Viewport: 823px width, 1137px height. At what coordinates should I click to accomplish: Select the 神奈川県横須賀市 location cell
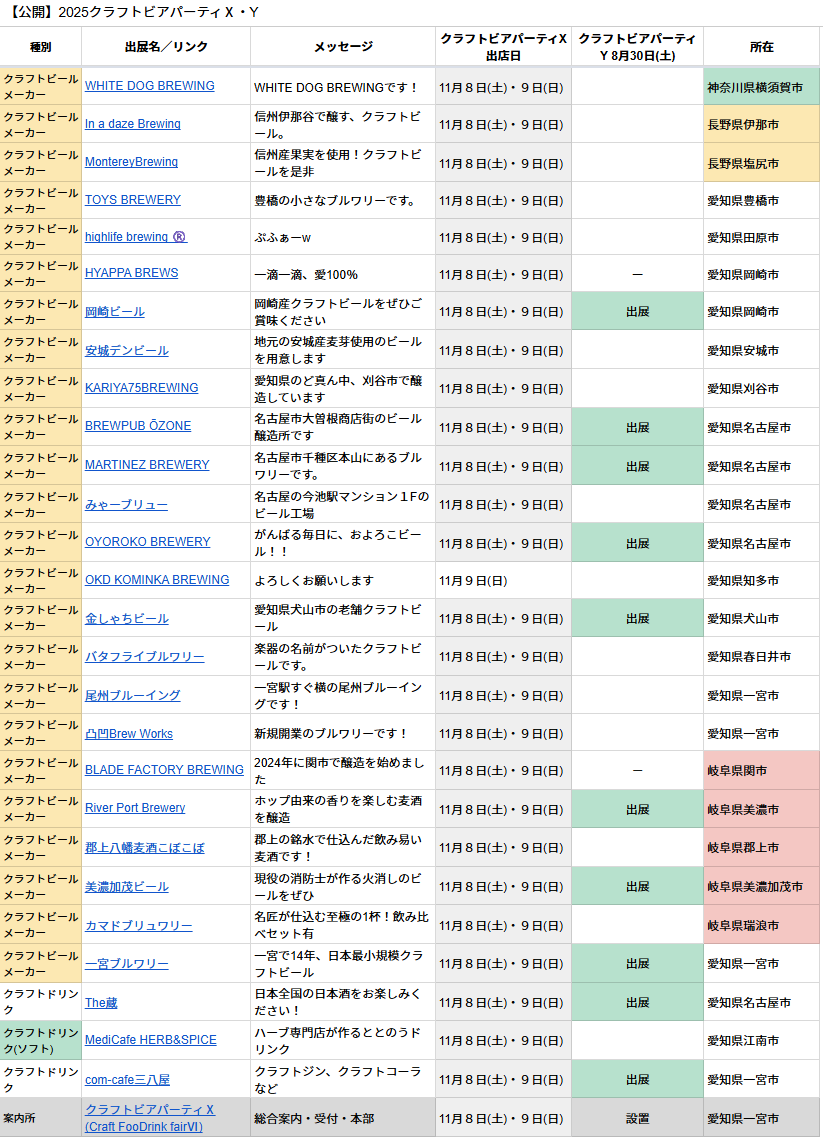[761, 87]
